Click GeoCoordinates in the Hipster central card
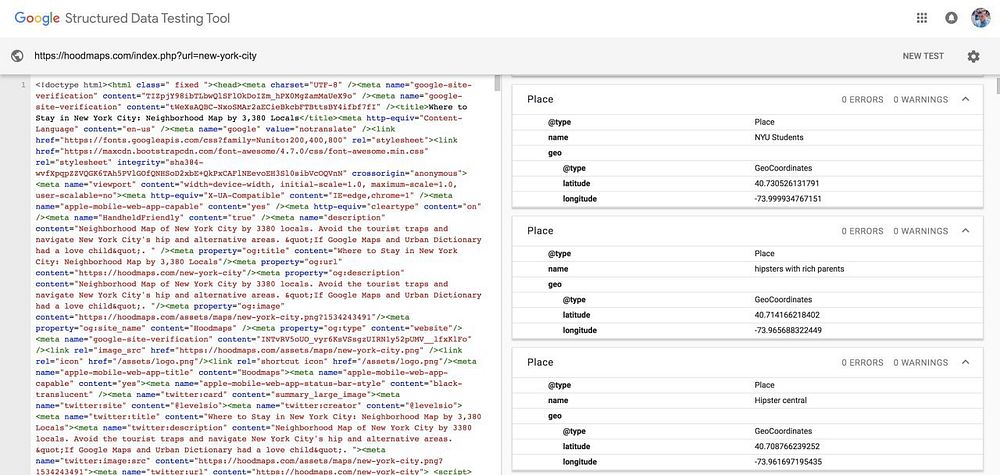Screen dimensions: 1000x475 (783, 431)
